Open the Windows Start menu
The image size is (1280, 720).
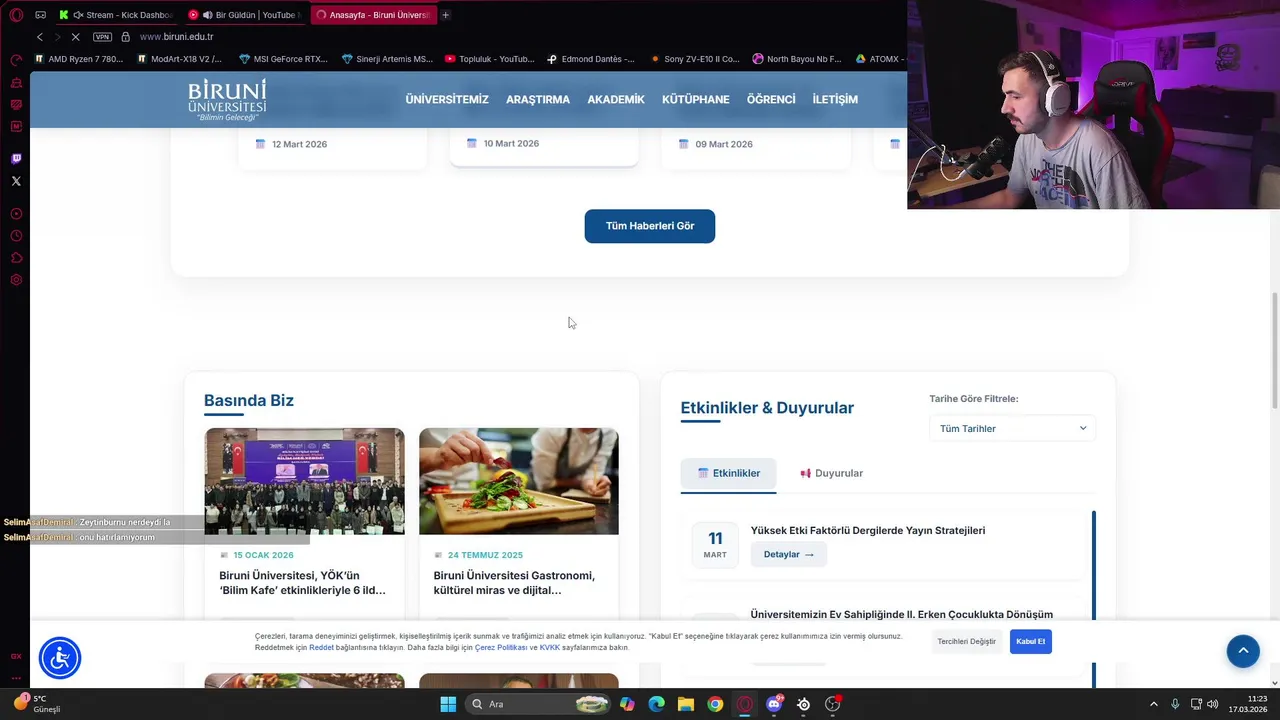coord(448,704)
